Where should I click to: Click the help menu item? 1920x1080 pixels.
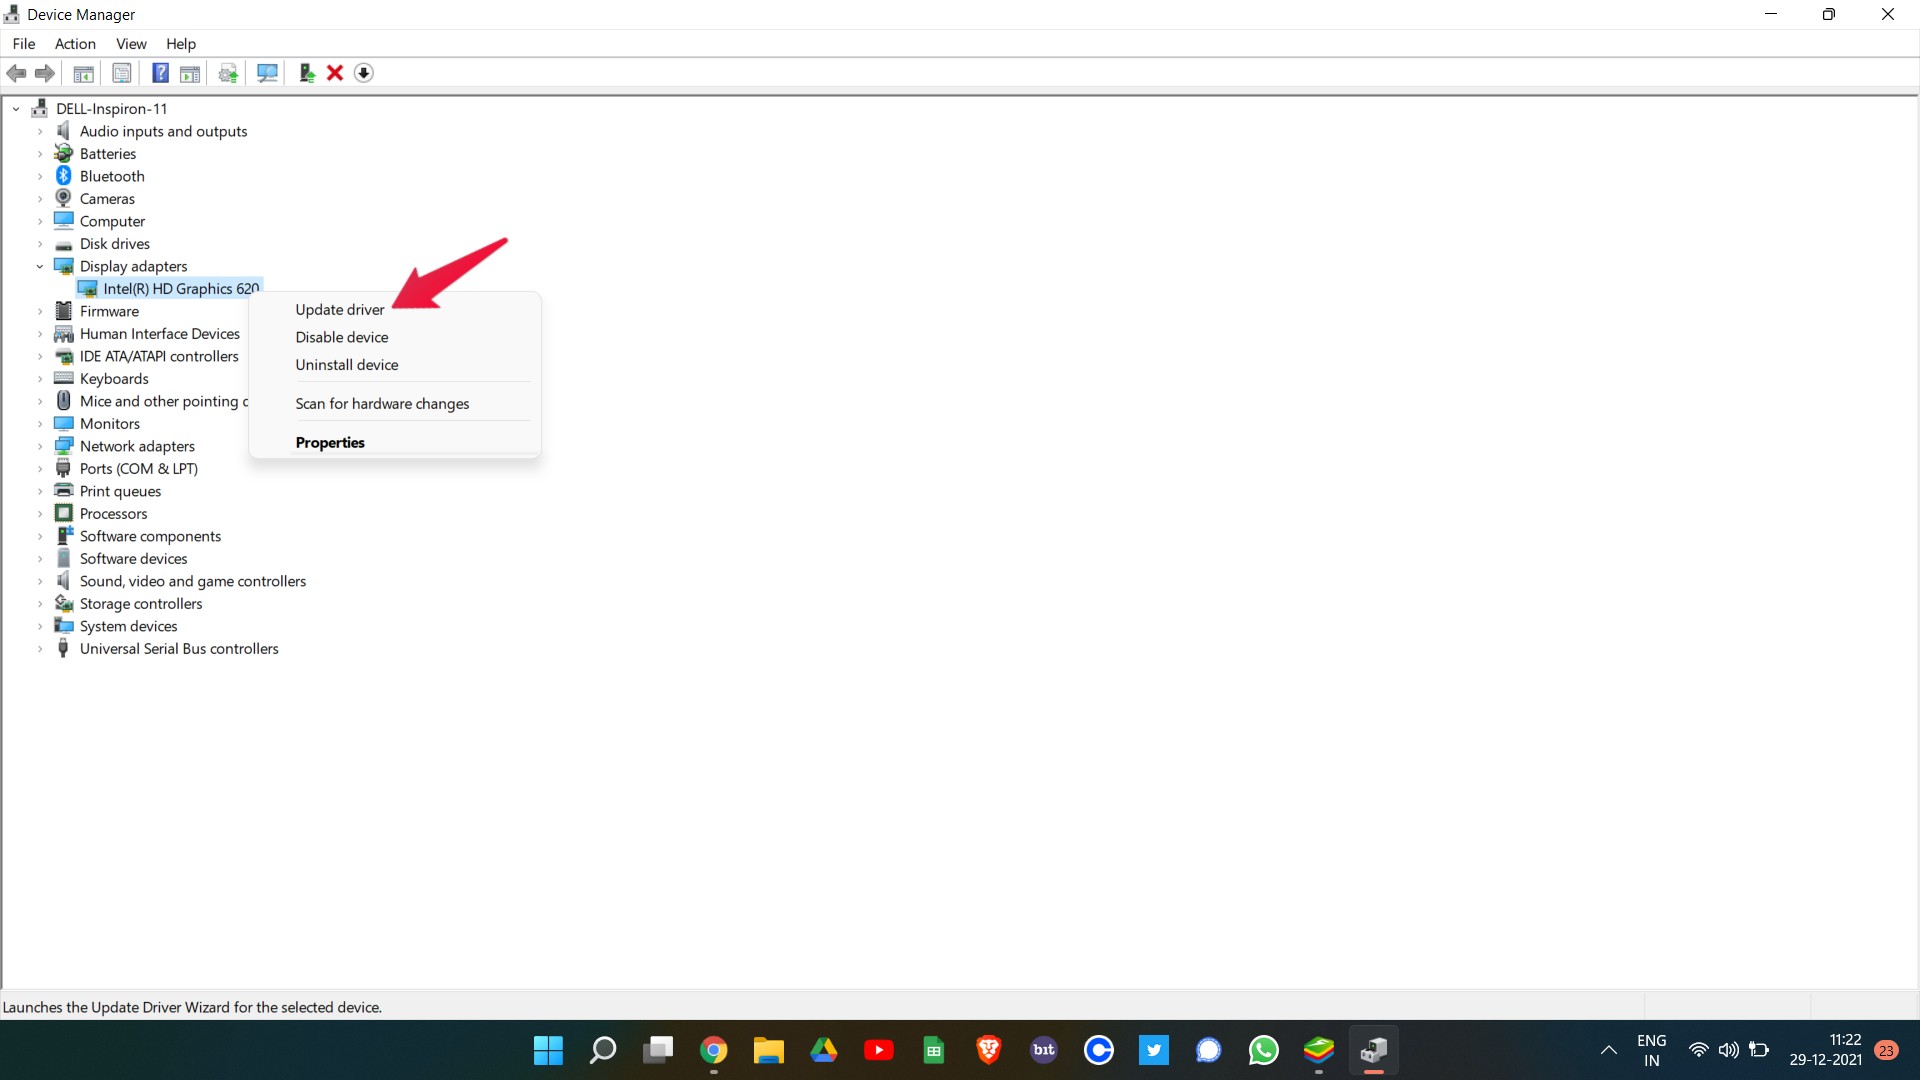tap(181, 44)
